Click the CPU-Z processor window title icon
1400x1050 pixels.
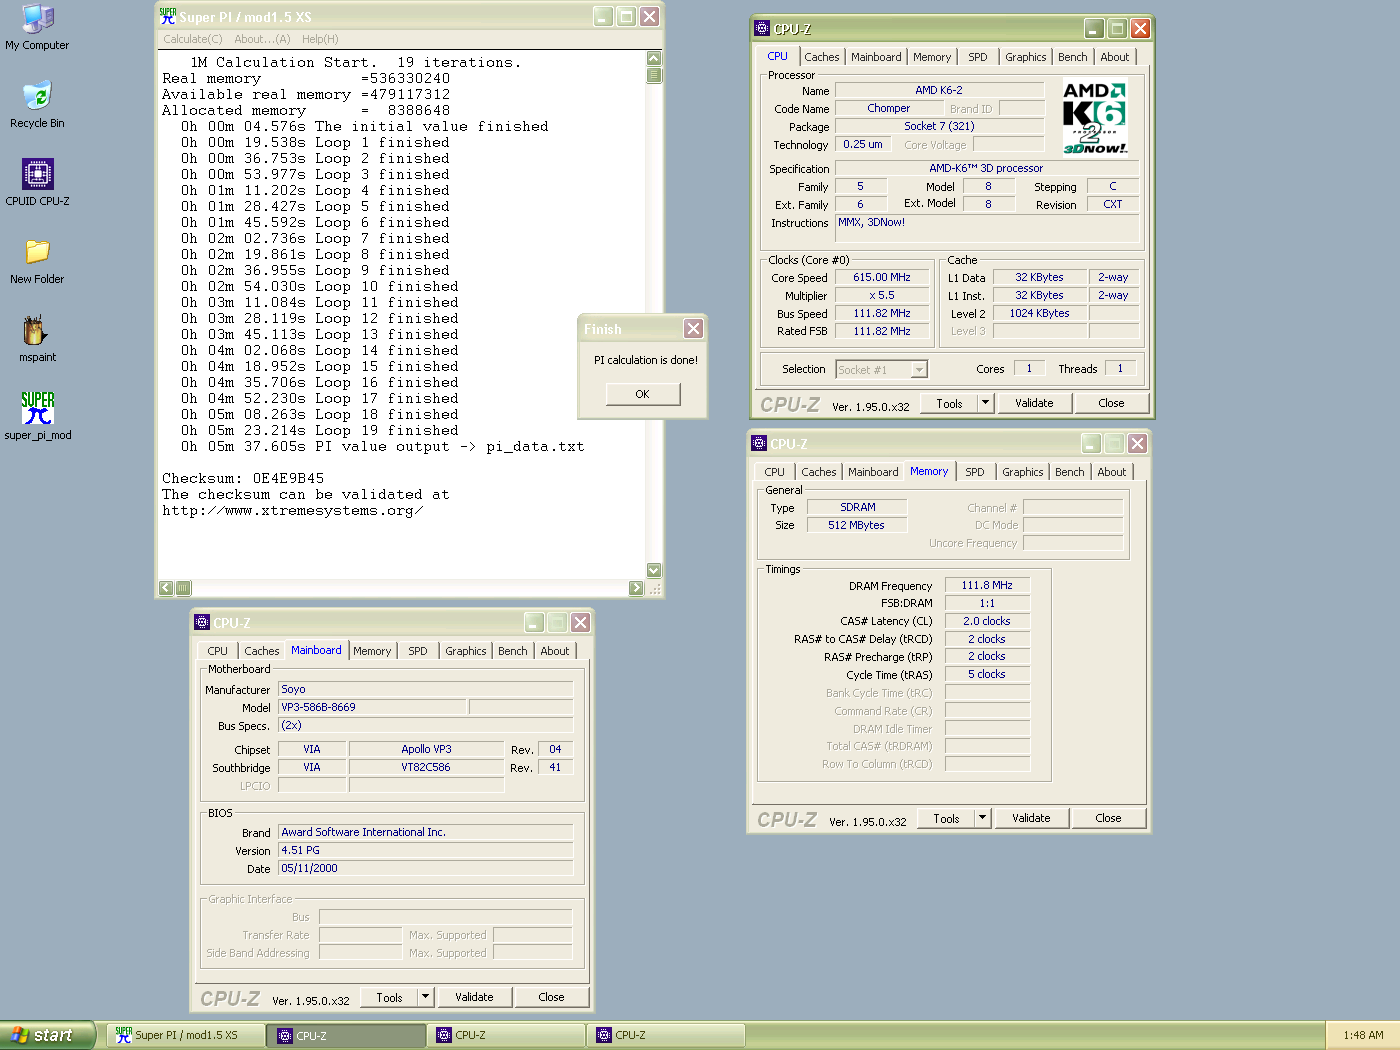pyautogui.click(x=762, y=29)
